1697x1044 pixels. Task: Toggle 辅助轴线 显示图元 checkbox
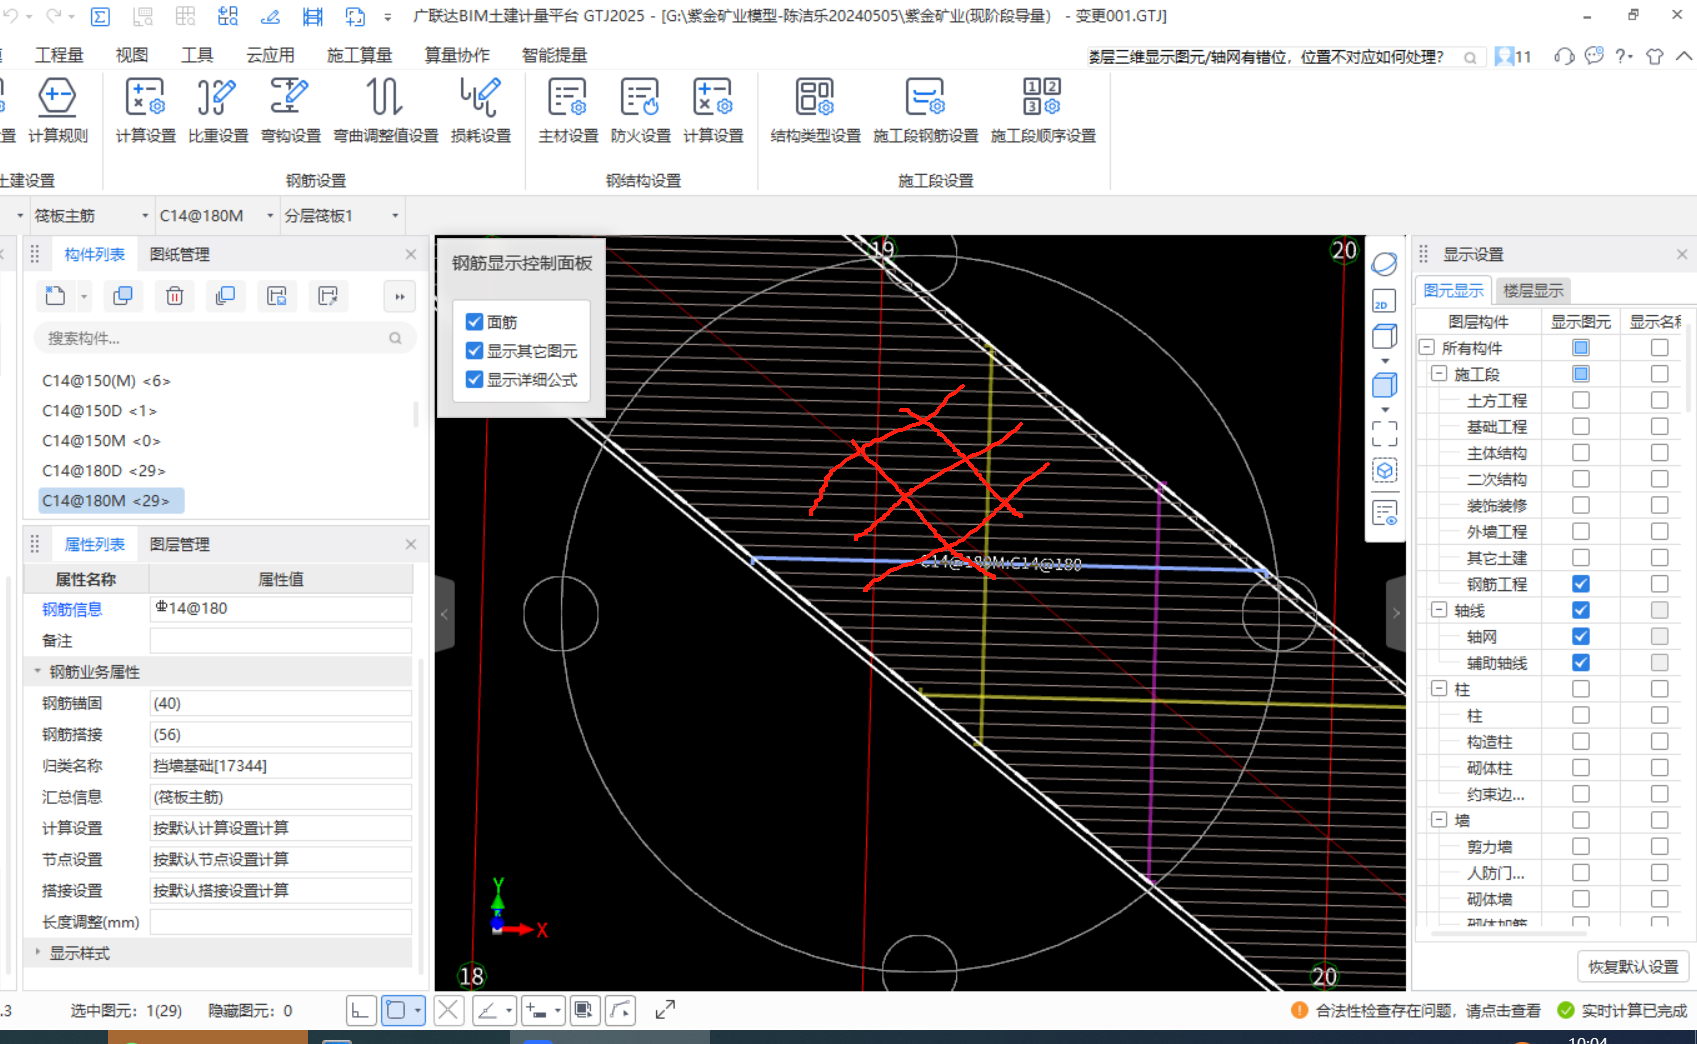pyautogui.click(x=1581, y=663)
